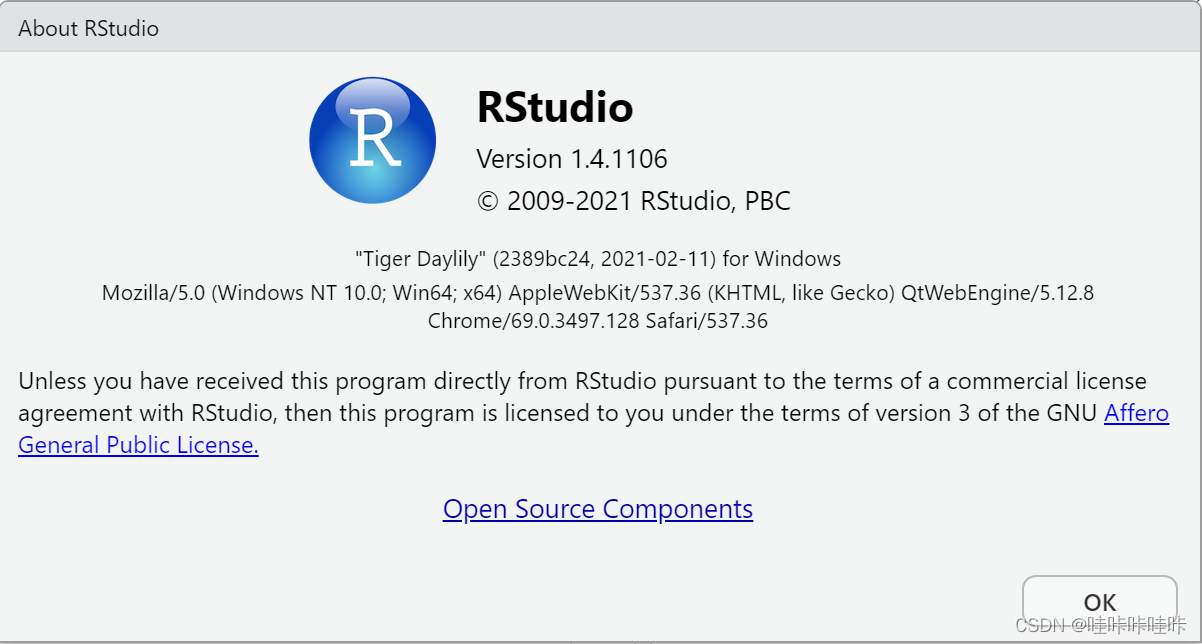Click the RStudio heading text
Image resolution: width=1202 pixels, height=644 pixels.
(555, 107)
